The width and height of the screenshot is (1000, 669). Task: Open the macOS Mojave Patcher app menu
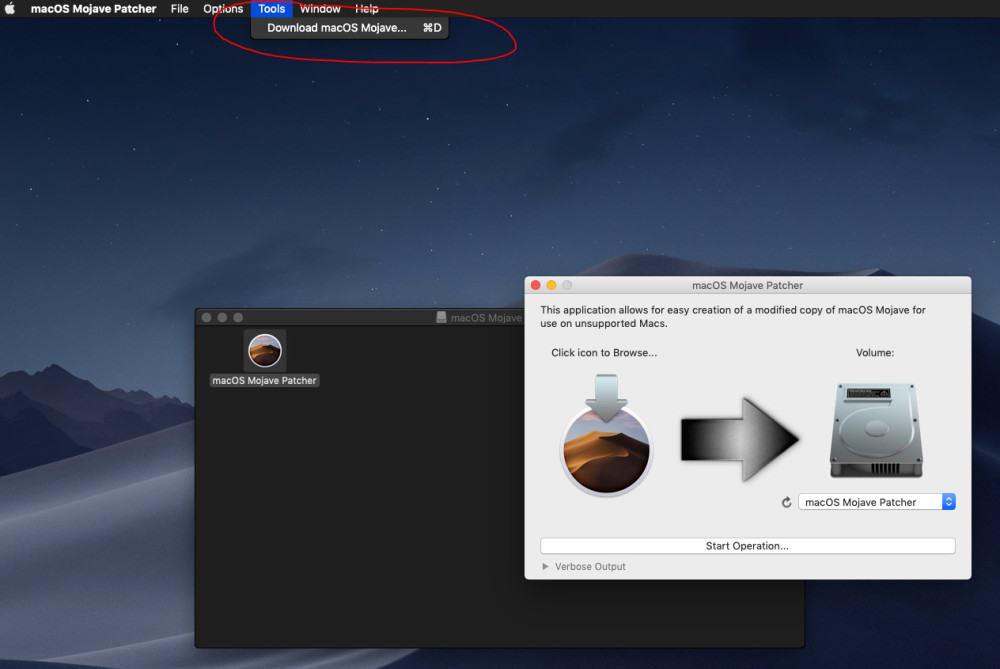pyautogui.click(x=93, y=9)
